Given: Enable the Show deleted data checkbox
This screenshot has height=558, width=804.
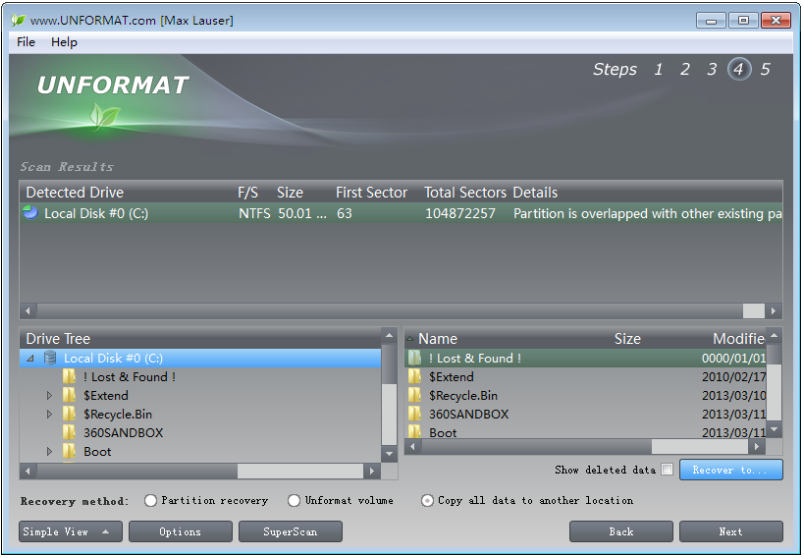Looking at the screenshot, I should tap(667, 469).
